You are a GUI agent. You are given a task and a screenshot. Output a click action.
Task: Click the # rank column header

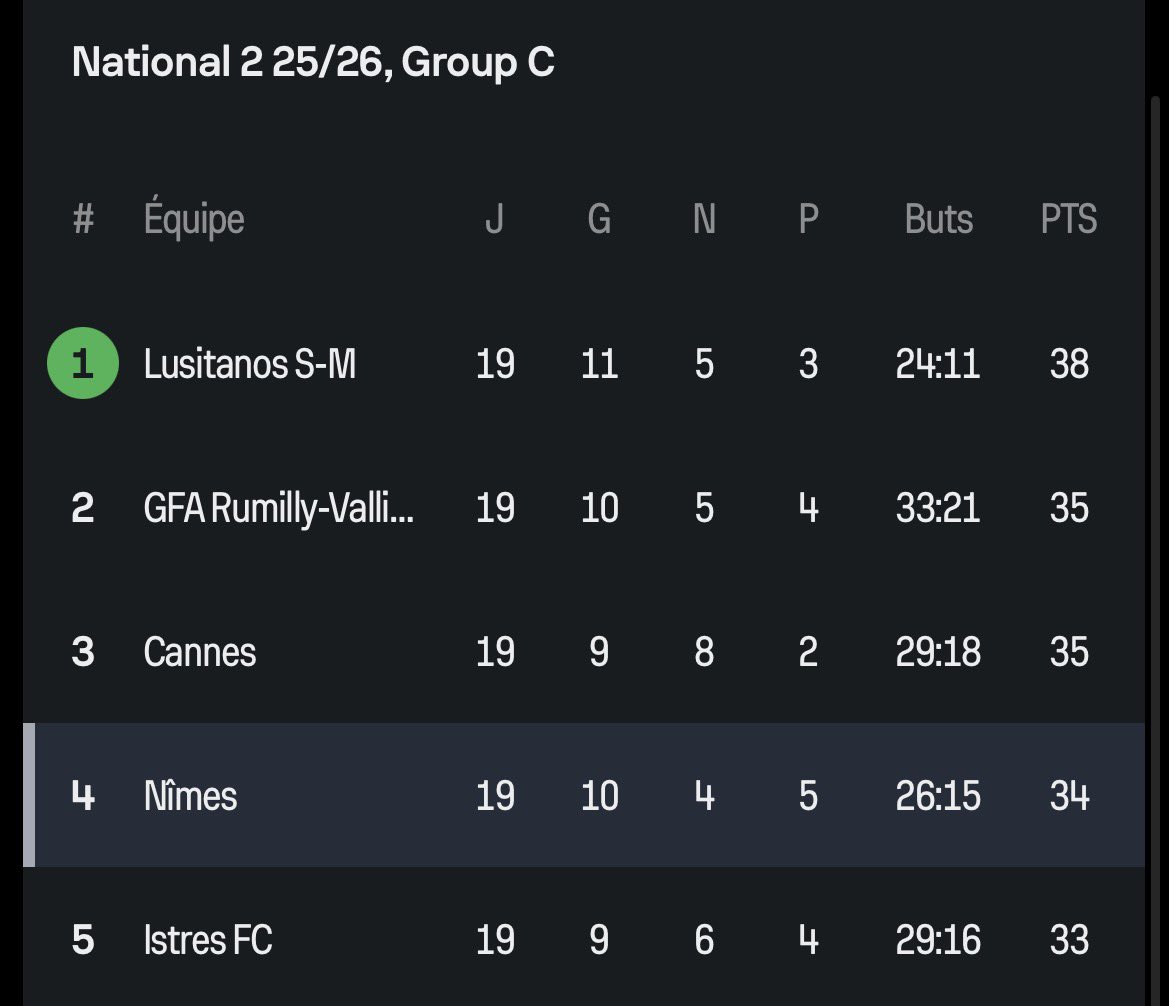(84, 219)
